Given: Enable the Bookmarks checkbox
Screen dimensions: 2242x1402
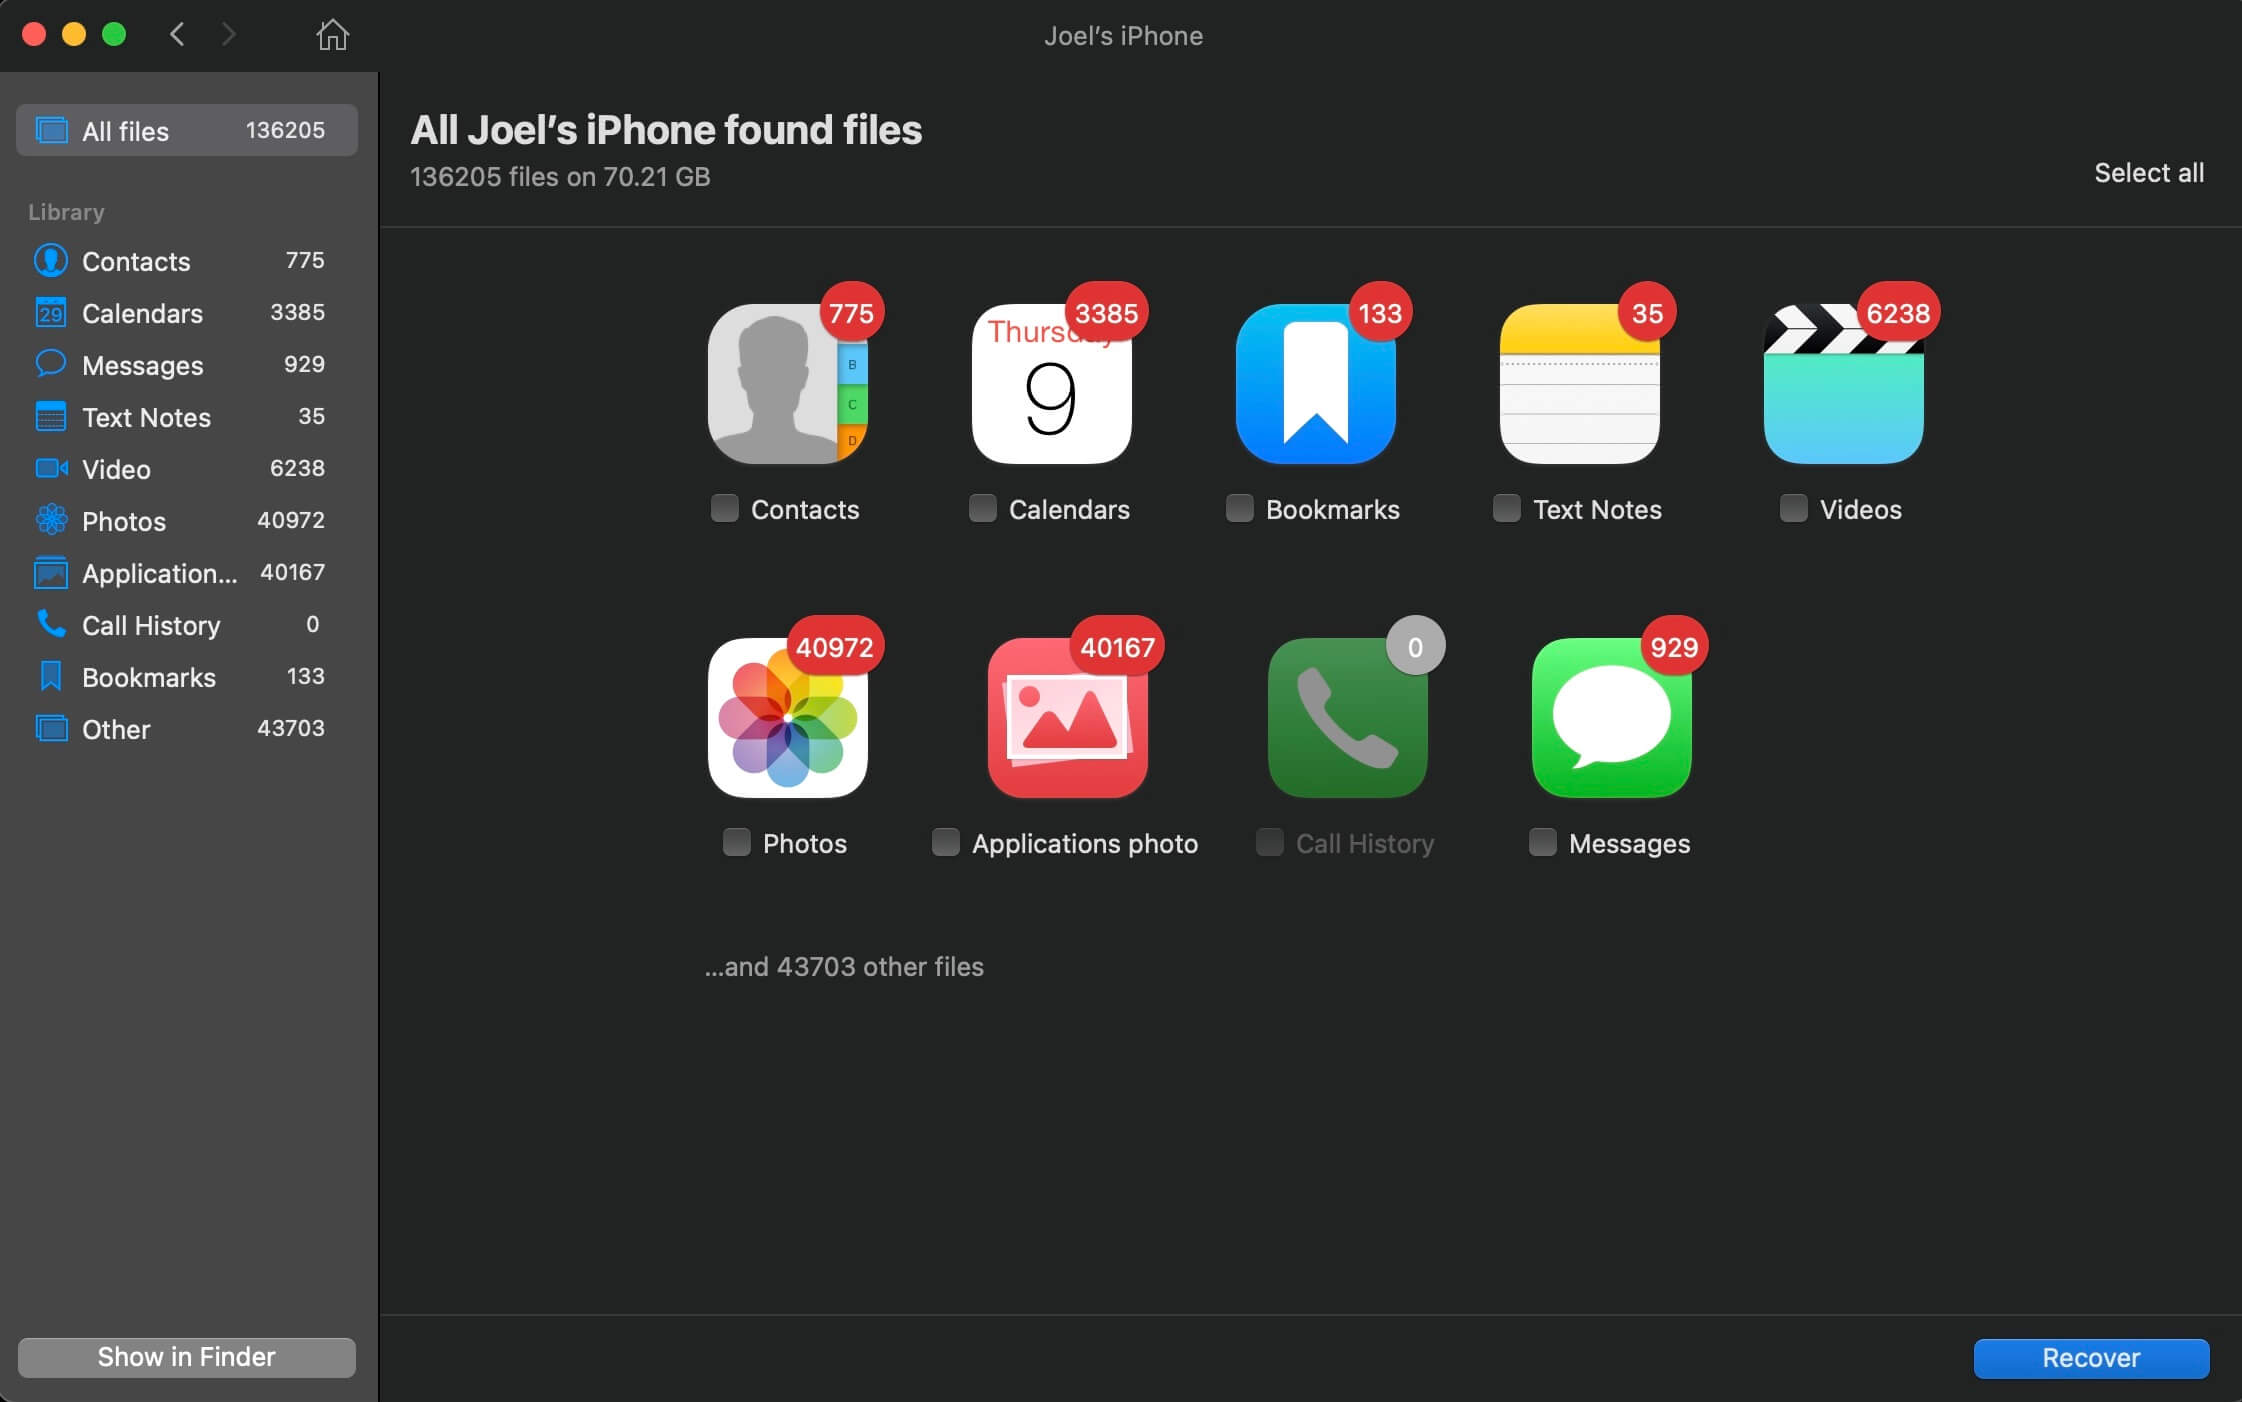Looking at the screenshot, I should [x=1239, y=508].
